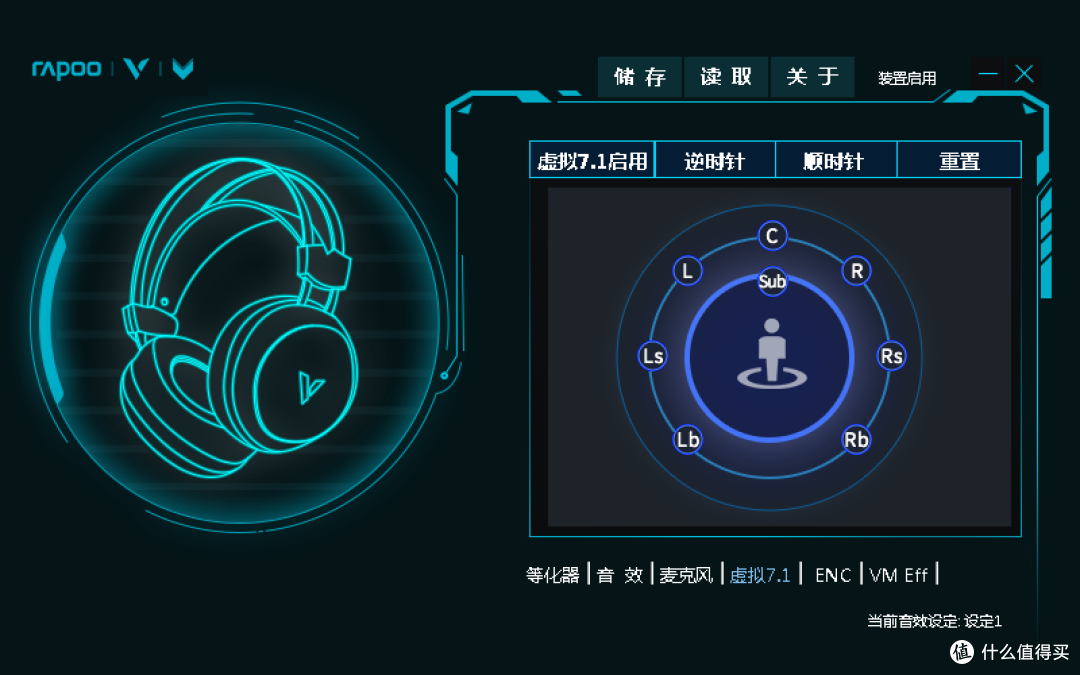Select the Ls left-surround speaker node
The width and height of the screenshot is (1080, 675).
pyautogui.click(x=652, y=355)
